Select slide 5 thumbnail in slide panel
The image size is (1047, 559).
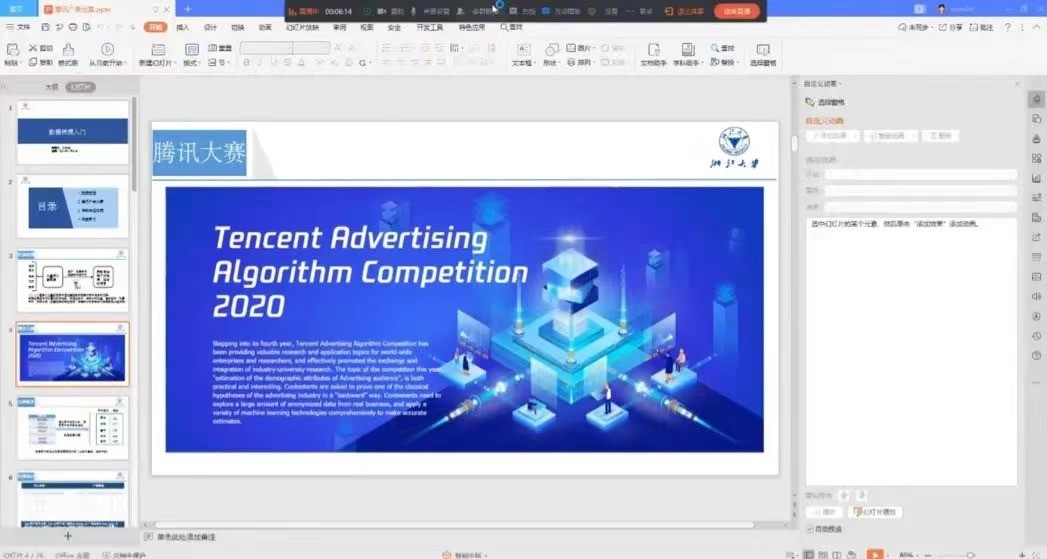tap(73, 428)
